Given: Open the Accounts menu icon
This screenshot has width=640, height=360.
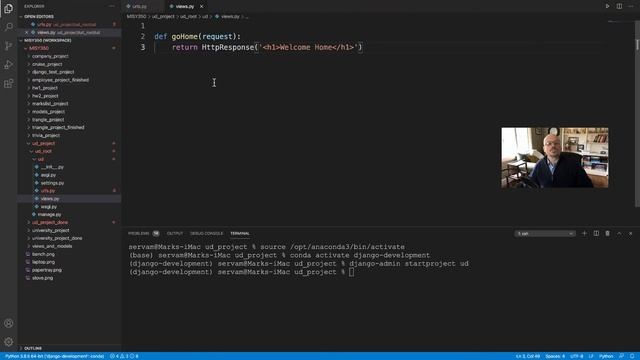Looking at the screenshot, I should [x=8, y=323].
